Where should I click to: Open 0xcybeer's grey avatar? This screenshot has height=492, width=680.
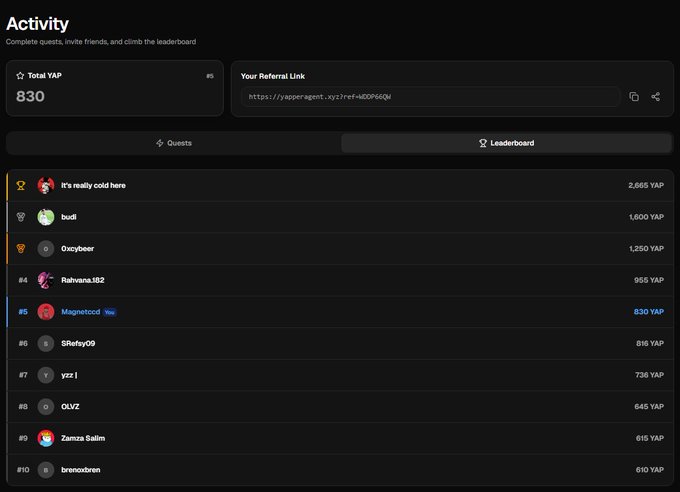[x=46, y=249]
